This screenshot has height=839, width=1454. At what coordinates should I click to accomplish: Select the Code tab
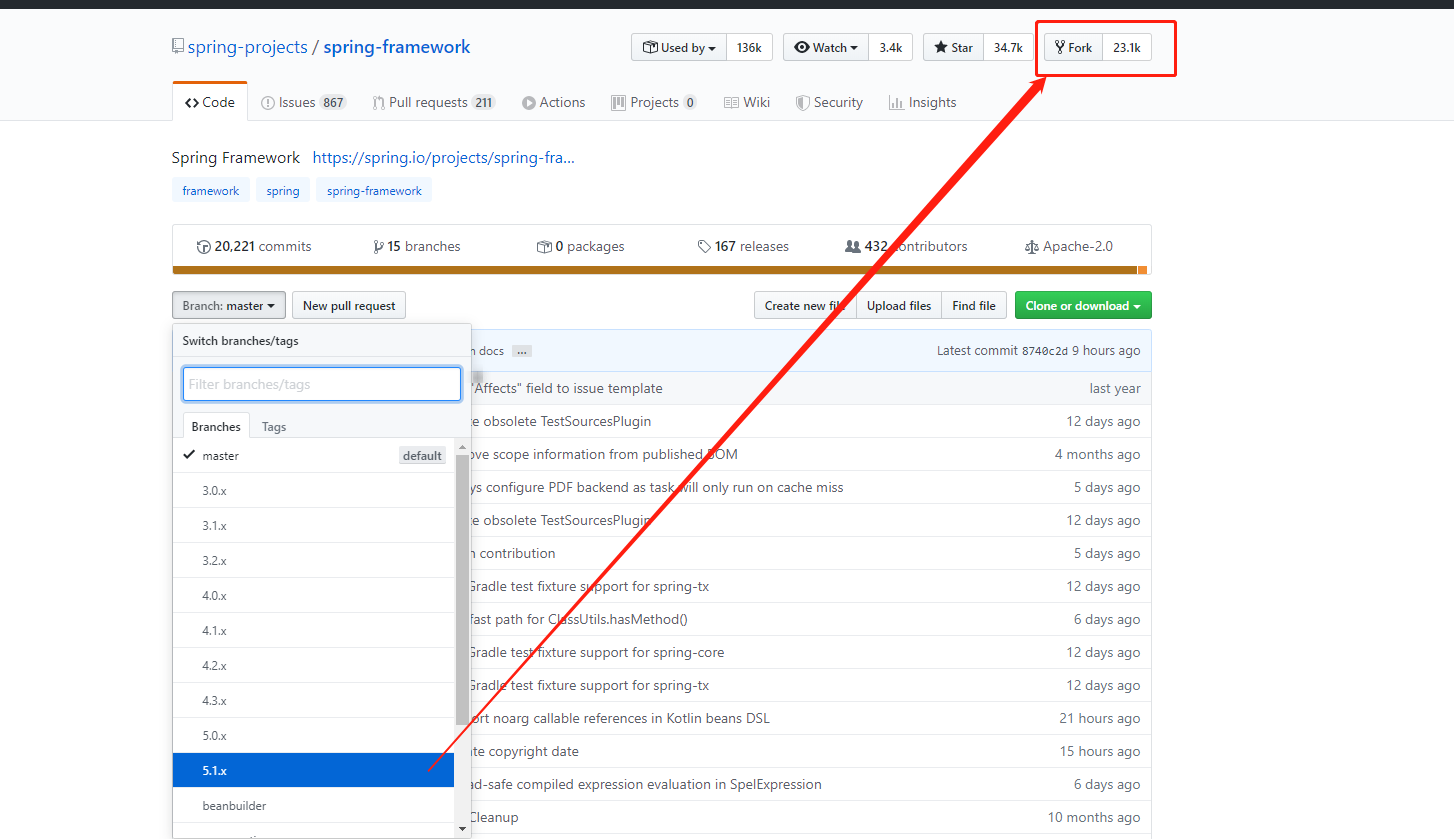tap(210, 102)
